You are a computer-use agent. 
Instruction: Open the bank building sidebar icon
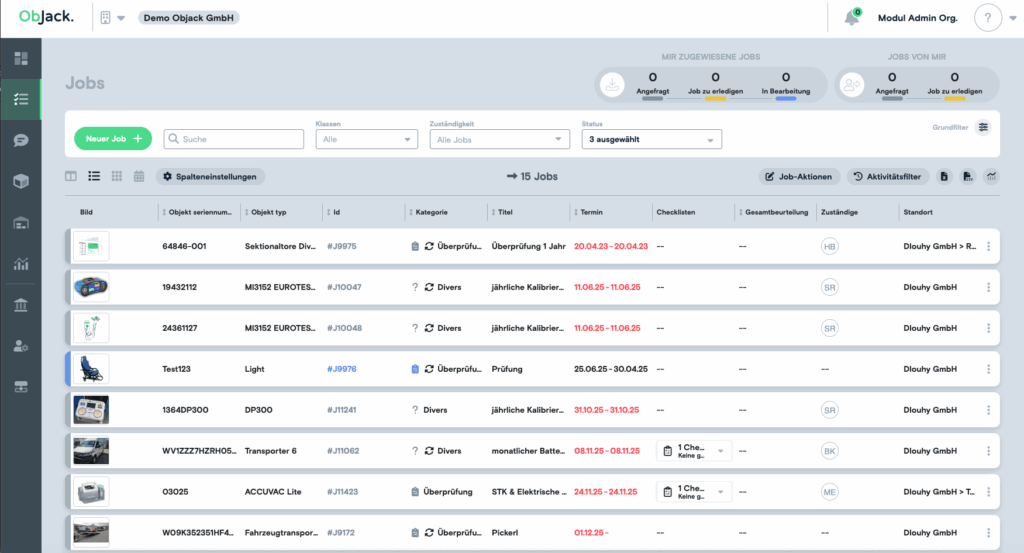point(20,305)
